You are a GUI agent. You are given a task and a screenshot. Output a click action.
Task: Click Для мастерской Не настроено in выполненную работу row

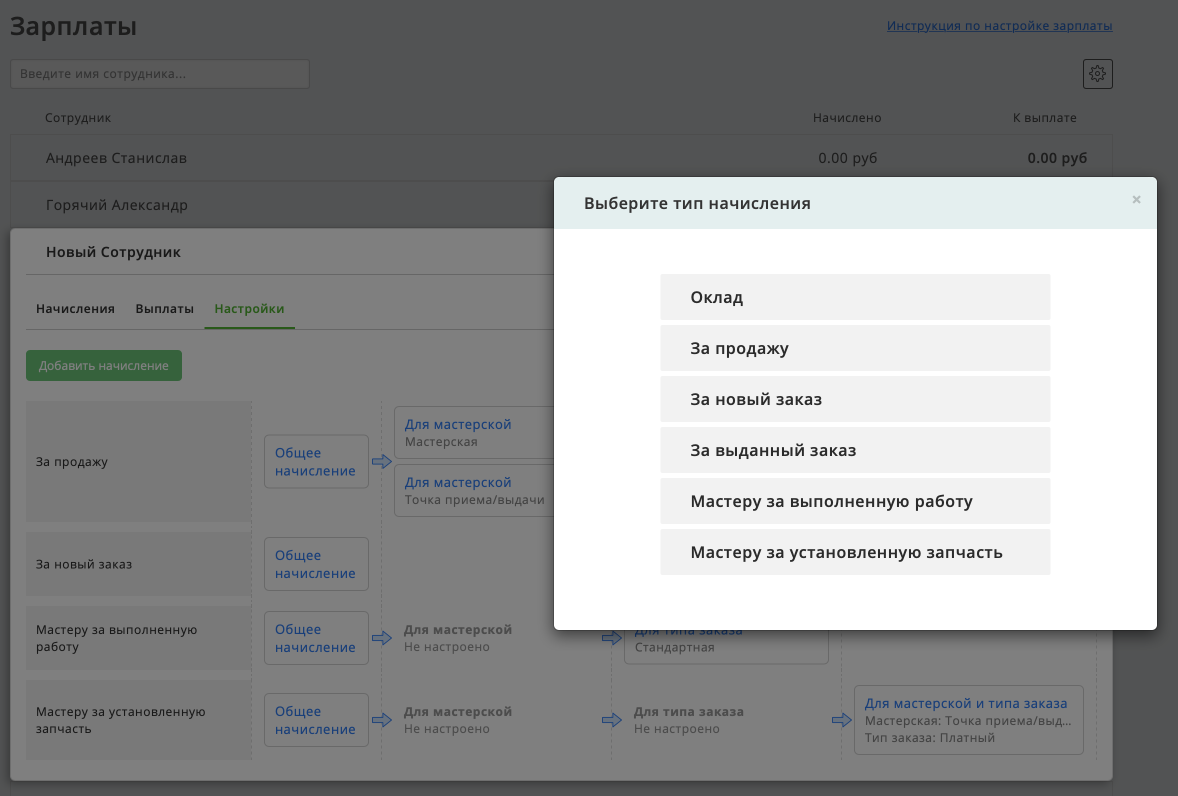[x=458, y=638]
